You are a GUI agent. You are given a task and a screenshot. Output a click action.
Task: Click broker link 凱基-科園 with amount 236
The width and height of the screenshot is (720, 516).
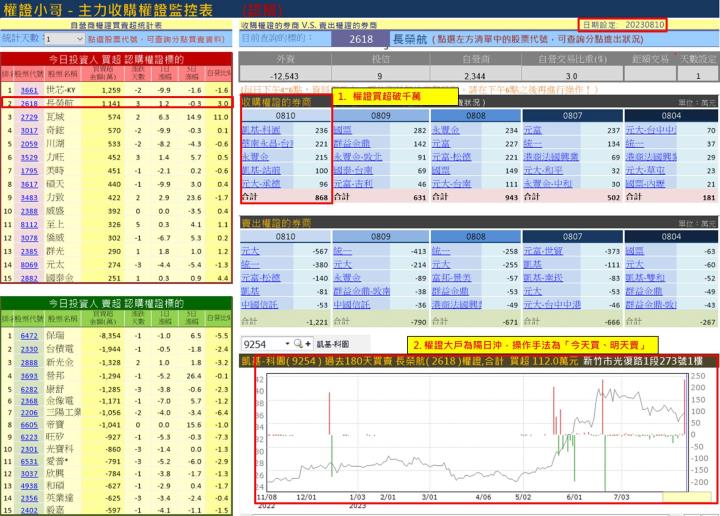tap(261, 130)
